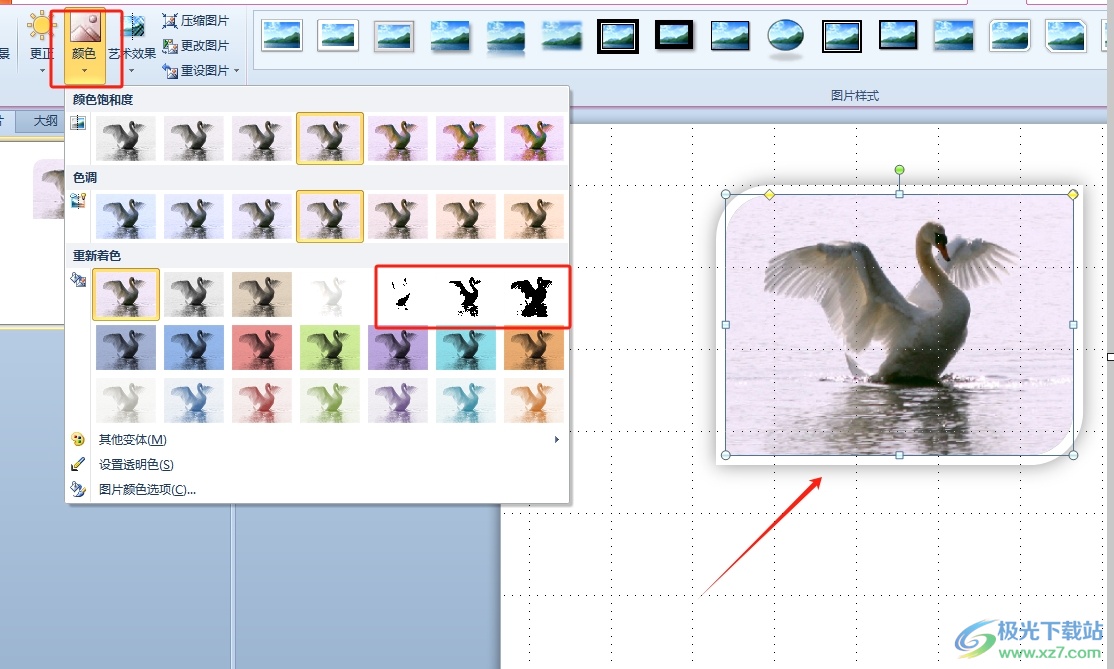Image resolution: width=1114 pixels, height=669 pixels.
Task: Select highlighted saturation 100% preset
Action: pyautogui.click(x=330, y=138)
